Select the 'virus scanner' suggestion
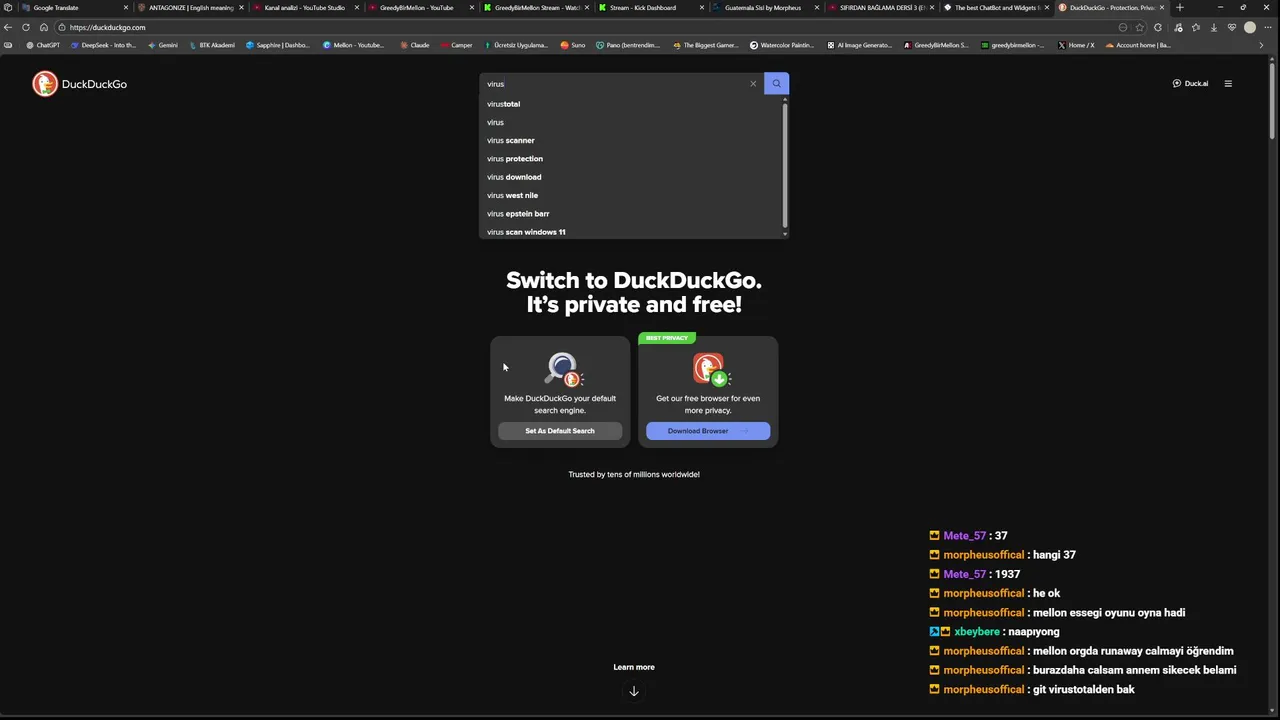 [632, 140]
